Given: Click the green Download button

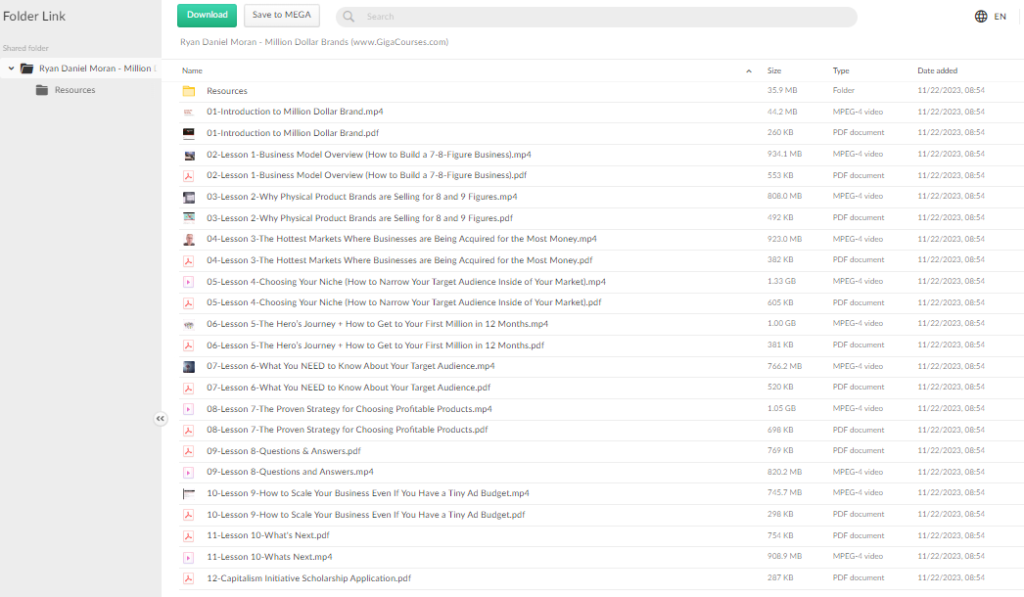Looking at the screenshot, I should click(207, 15).
